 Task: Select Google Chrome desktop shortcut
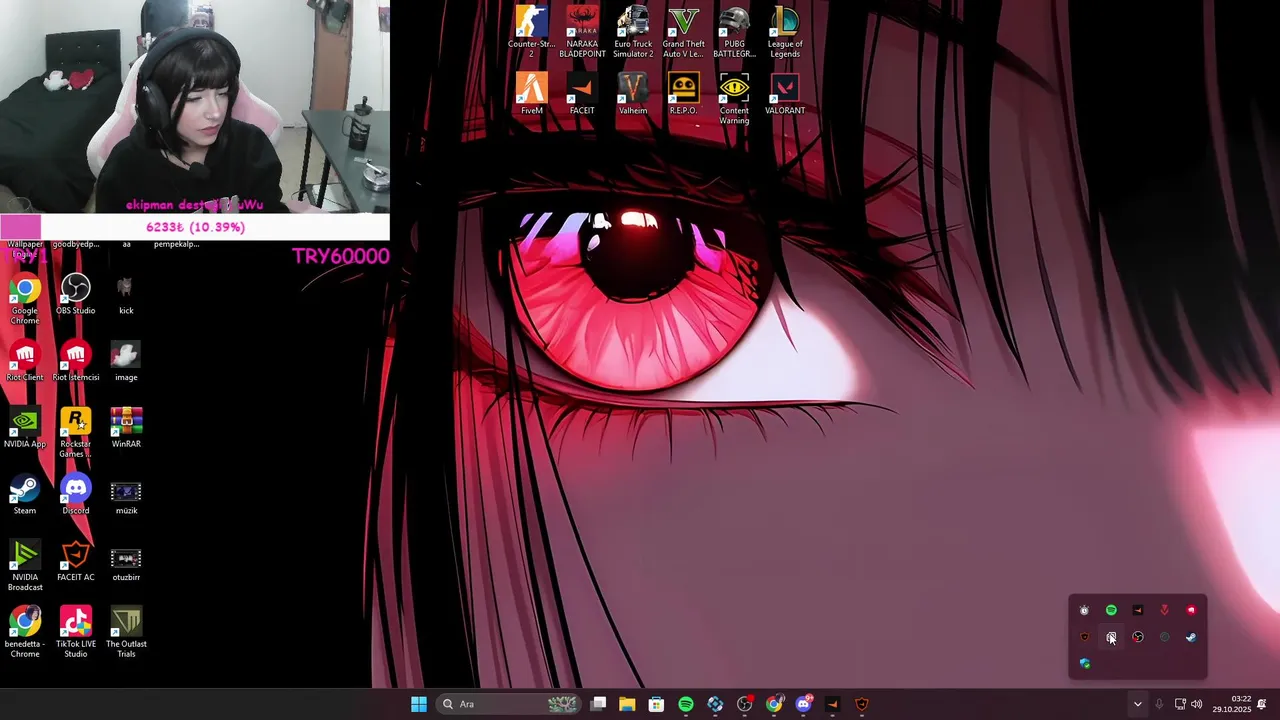point(25,299)
